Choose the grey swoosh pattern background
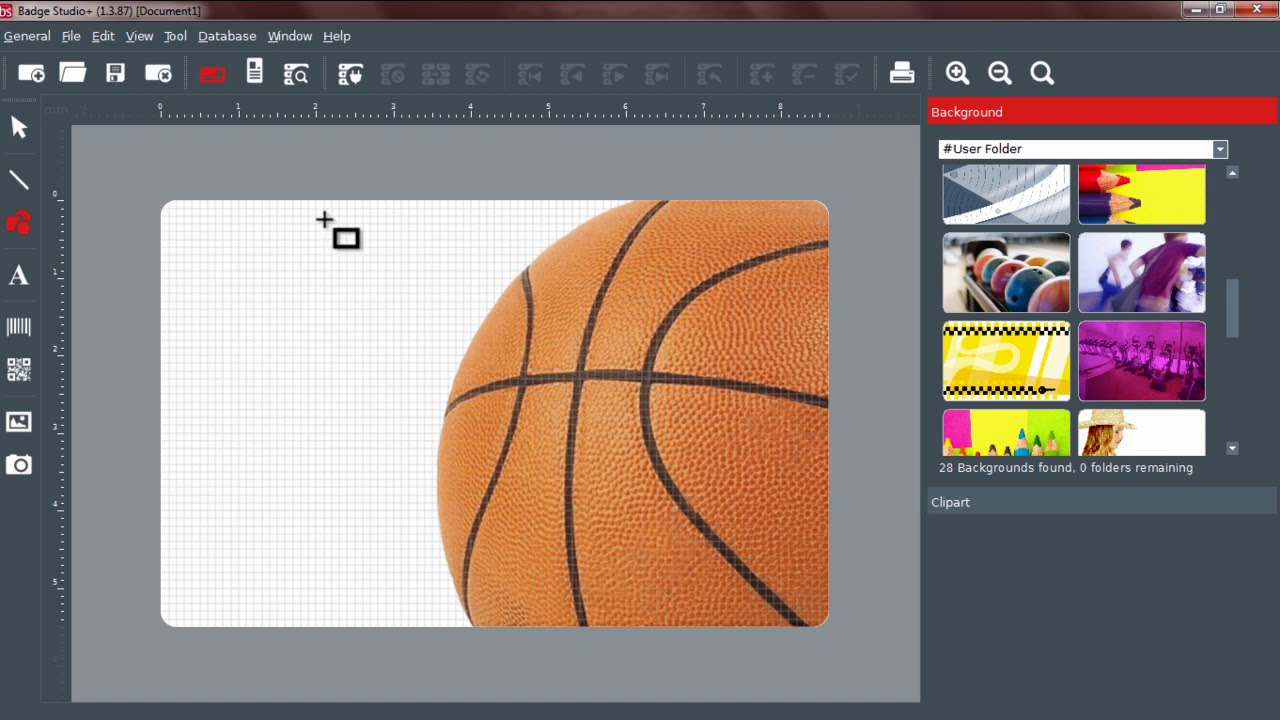 click(x=1006, y=195)
